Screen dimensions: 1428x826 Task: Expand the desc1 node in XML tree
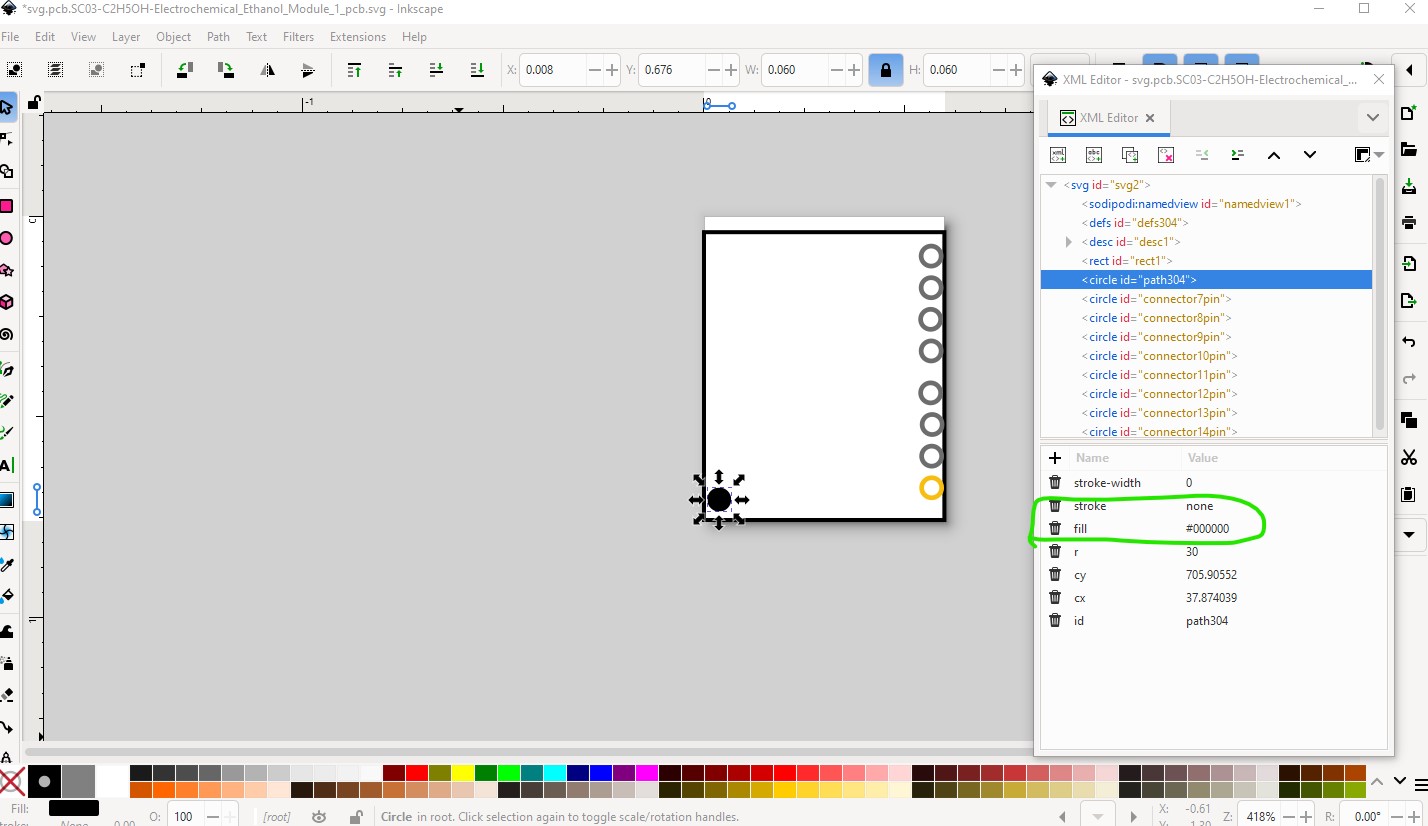click(1069, 242)
